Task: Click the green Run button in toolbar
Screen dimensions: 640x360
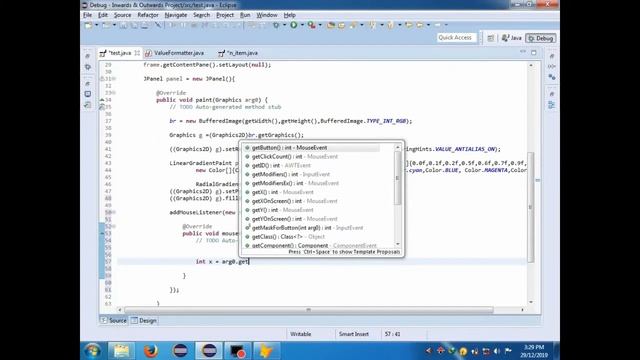Action: 293,25
